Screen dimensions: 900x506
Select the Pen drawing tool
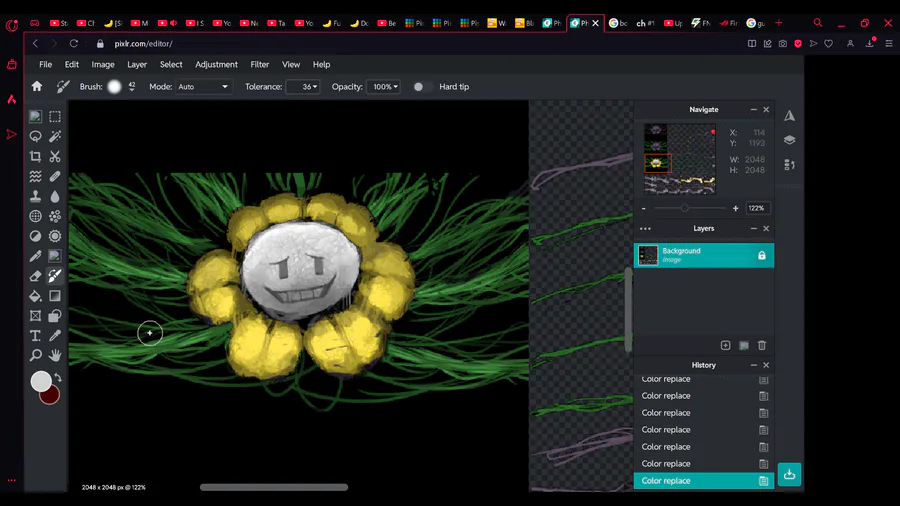35,256
